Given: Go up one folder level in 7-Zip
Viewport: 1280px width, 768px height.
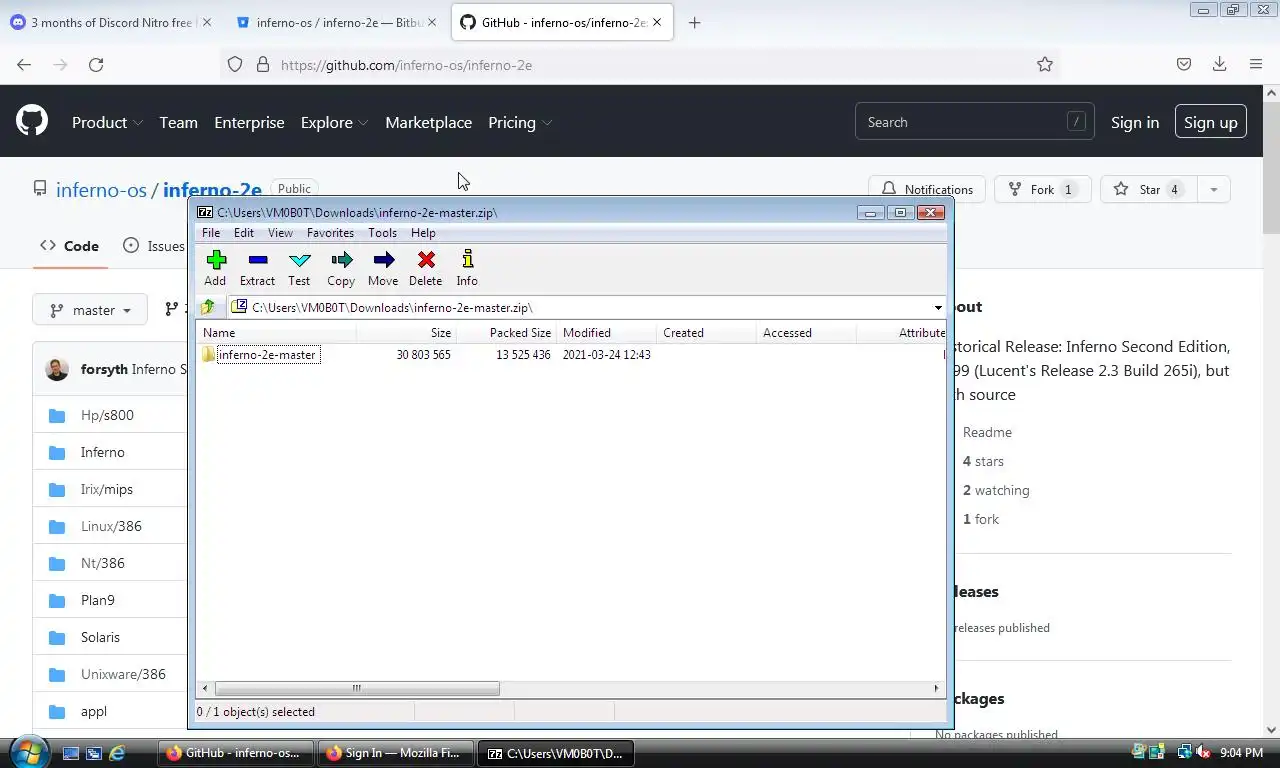Looking at the screenshot, I should [x=208, y=307].
